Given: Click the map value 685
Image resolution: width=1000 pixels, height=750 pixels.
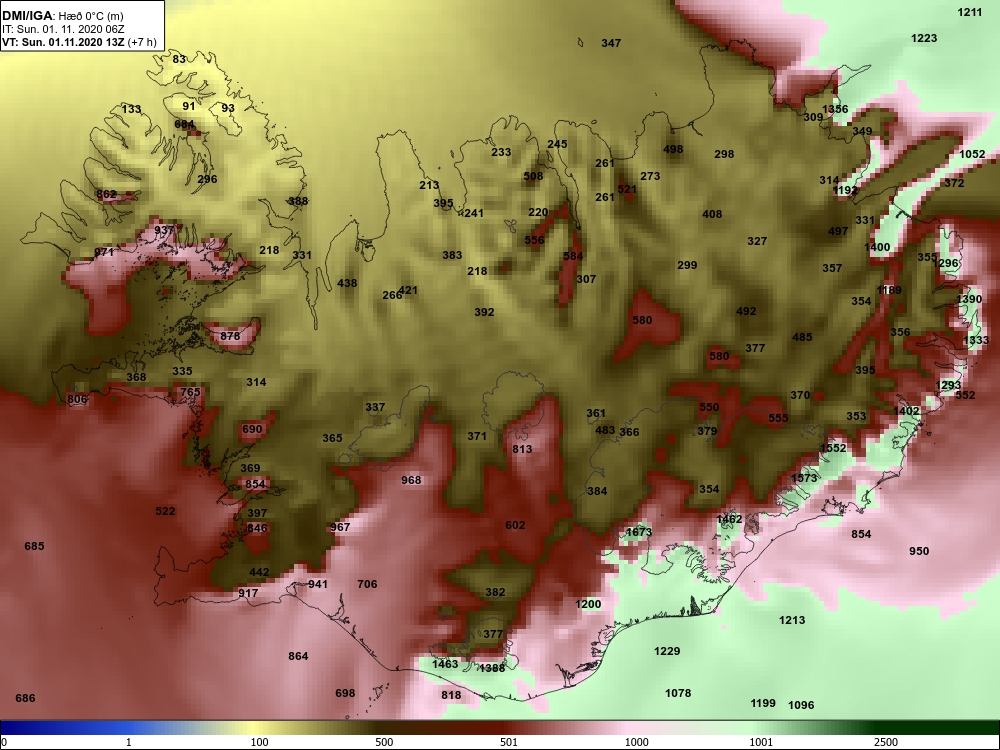Looking at the screenshot, I should coord(34,547).
